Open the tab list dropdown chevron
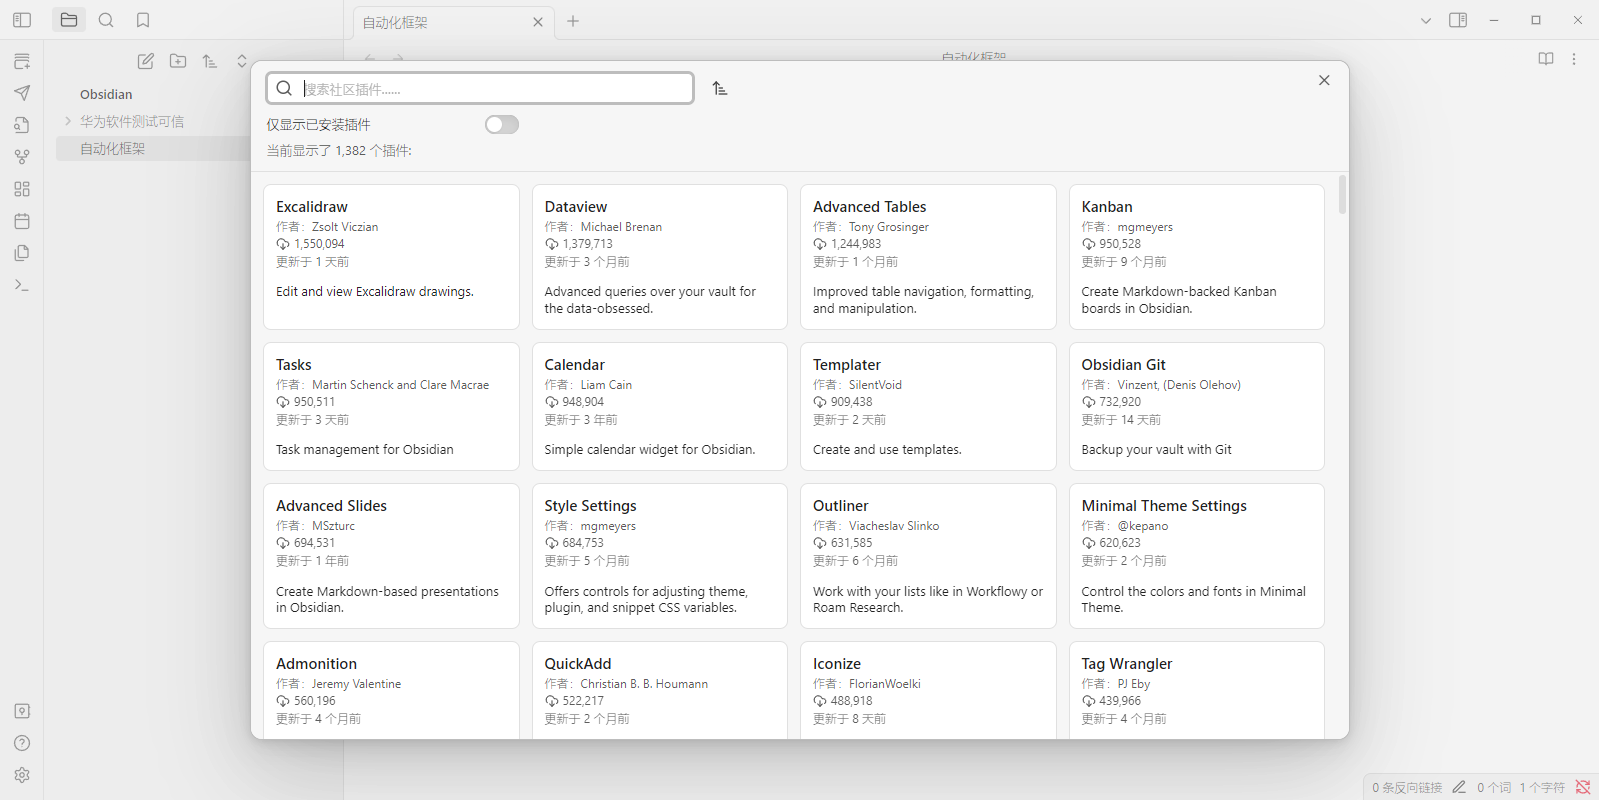The image size is (1599, 800). [1426, 21]
